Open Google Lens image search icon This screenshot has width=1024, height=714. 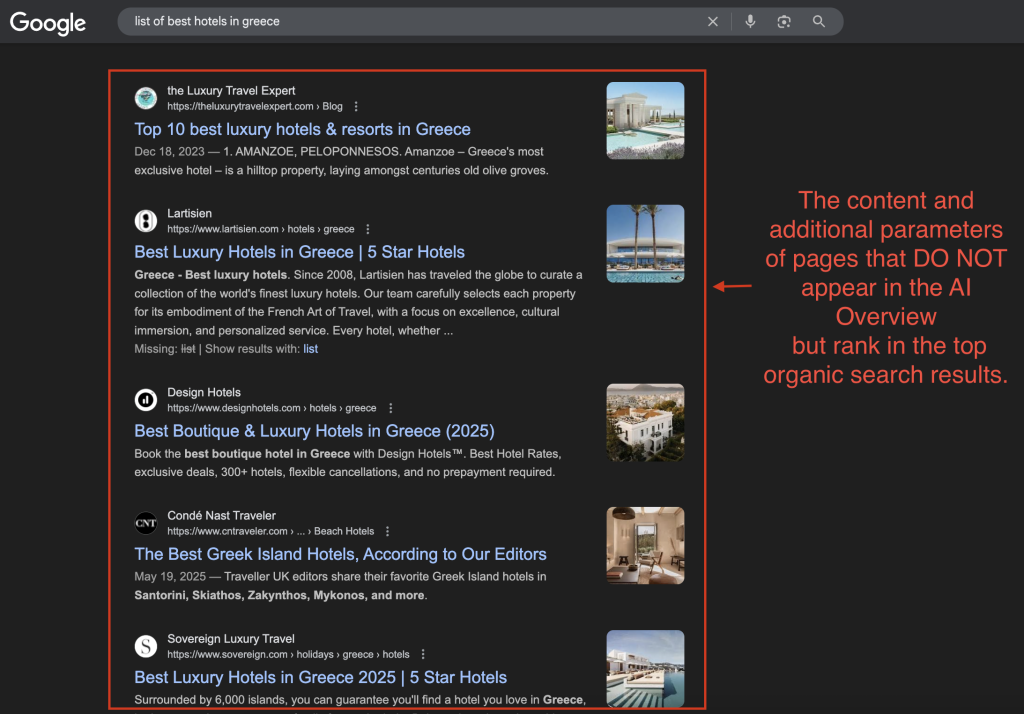(x=784, y=22)
